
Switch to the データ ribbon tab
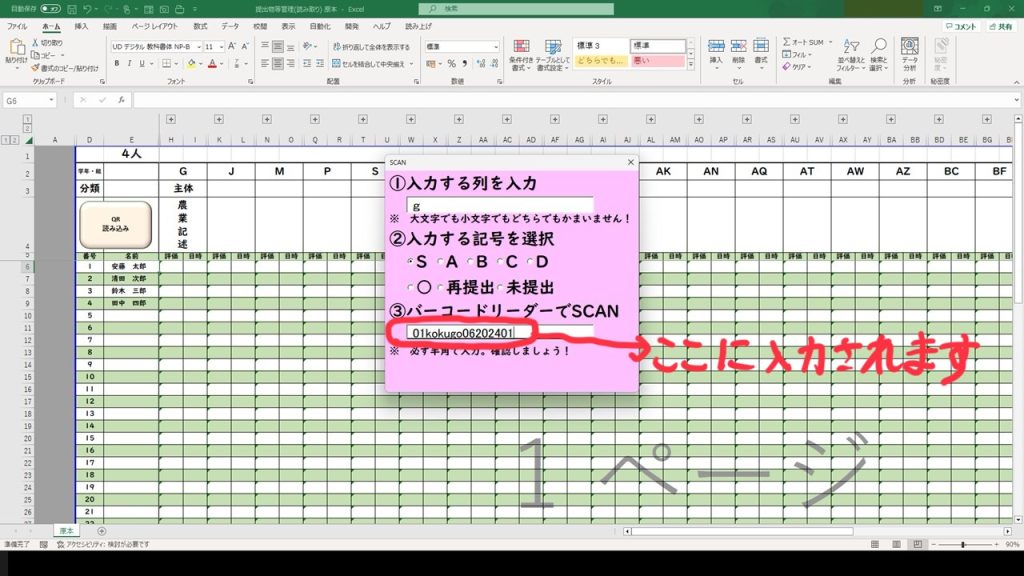coord(230,26)
